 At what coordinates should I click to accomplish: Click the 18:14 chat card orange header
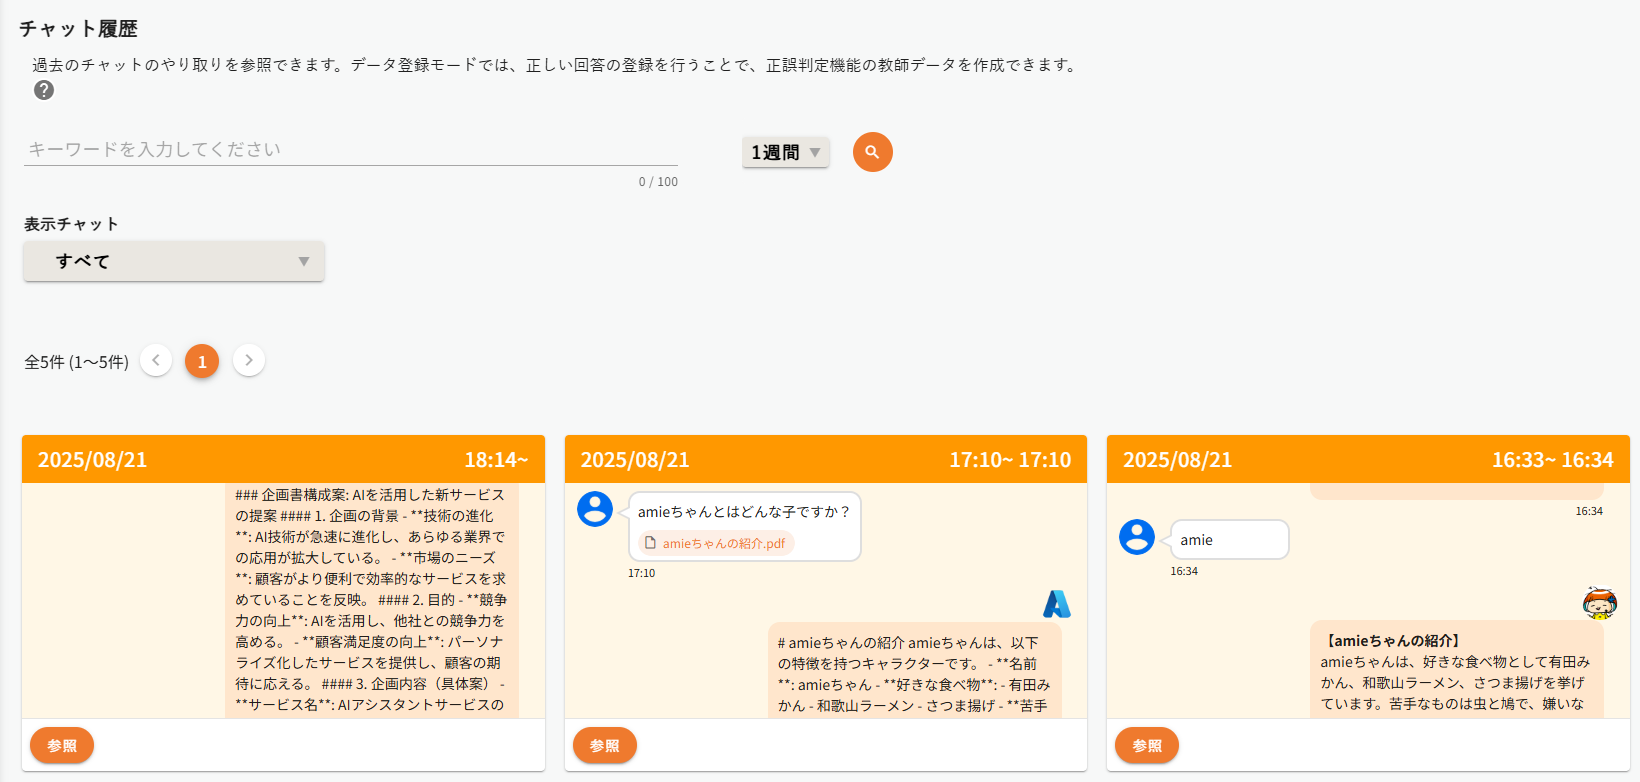(x=283, y=460)
